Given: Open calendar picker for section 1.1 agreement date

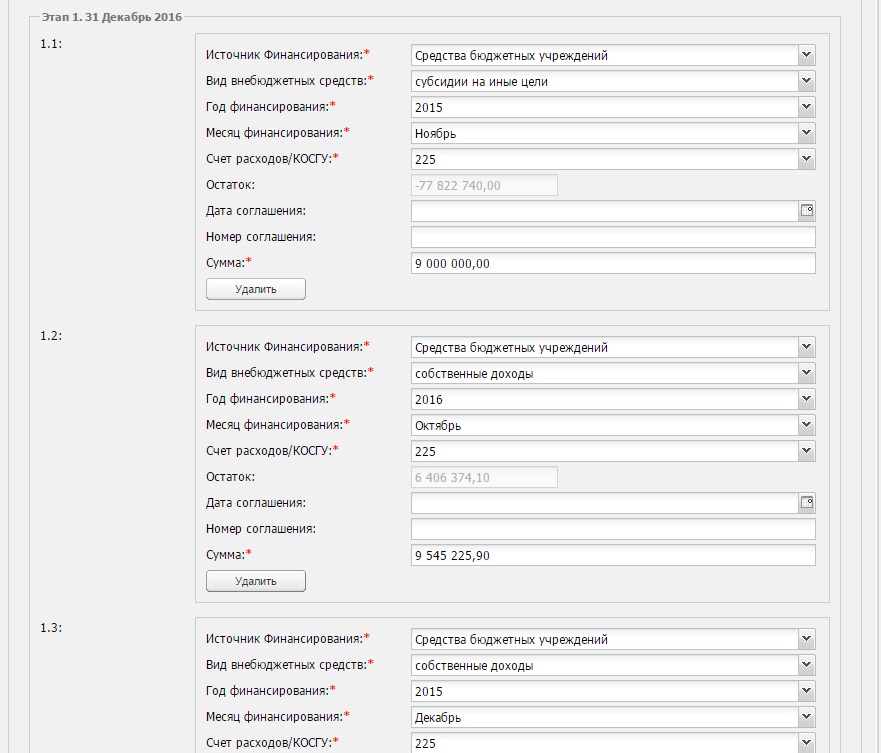Looking at the screenshot, I should click(807, 211).
